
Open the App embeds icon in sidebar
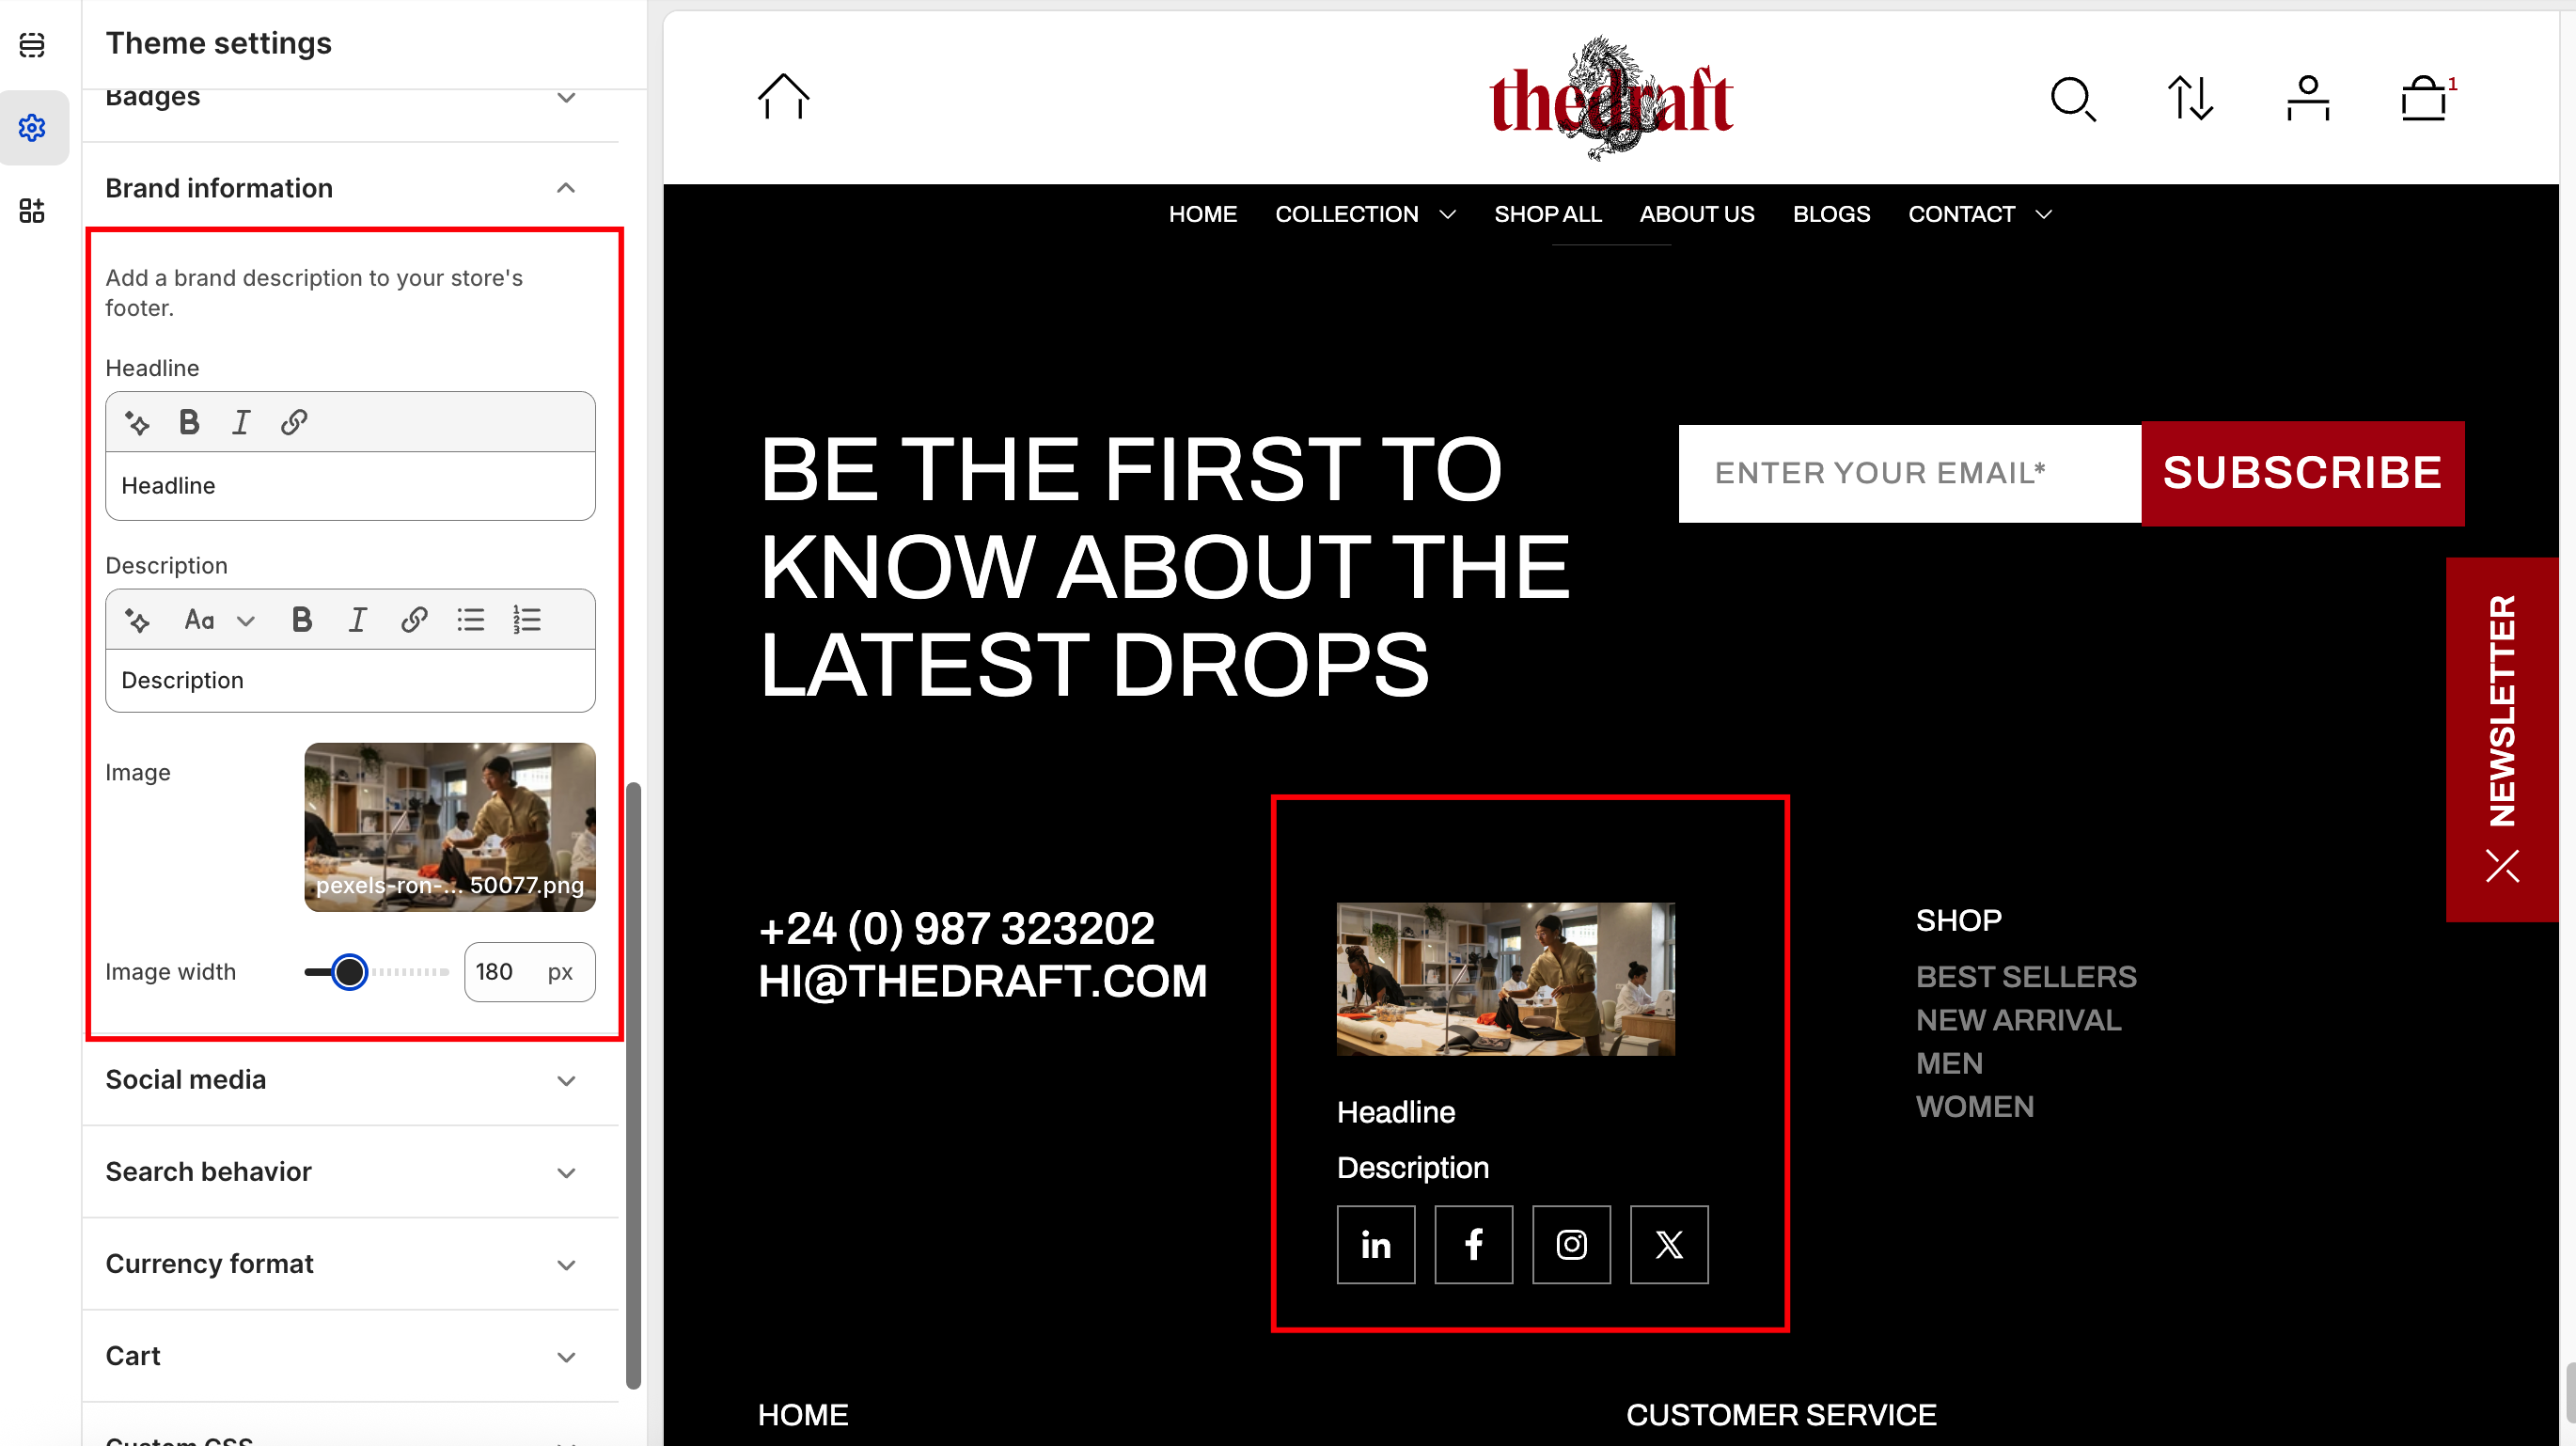(32, 211)
